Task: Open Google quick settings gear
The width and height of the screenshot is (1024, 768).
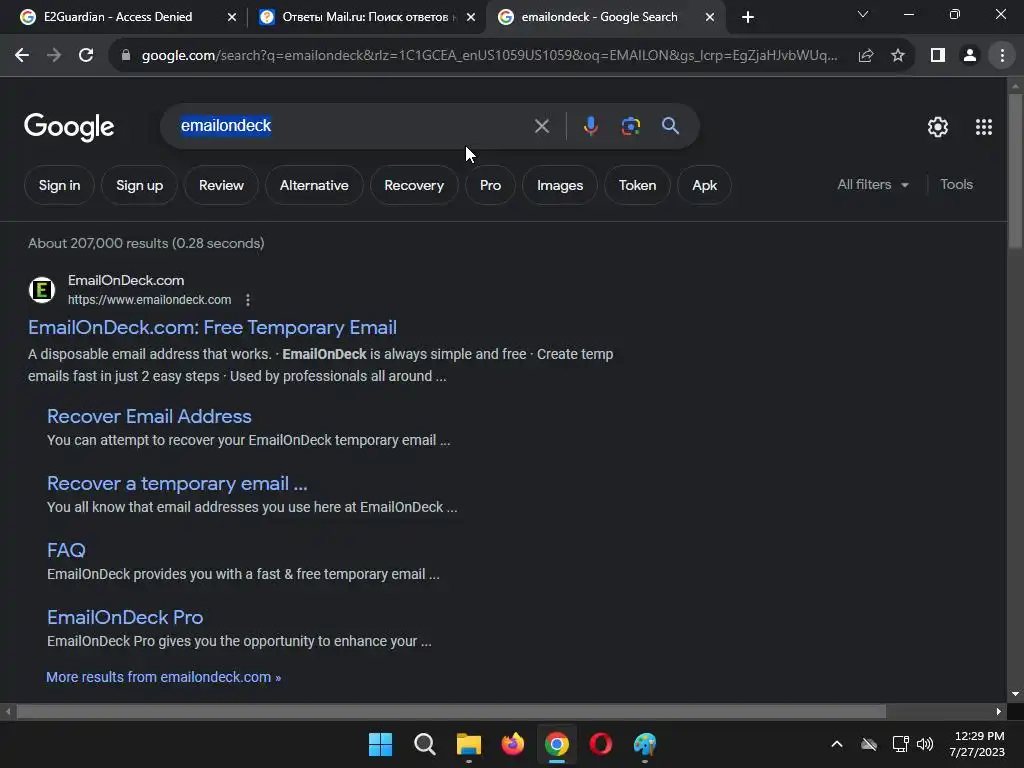Action: [x=938, y=127]
